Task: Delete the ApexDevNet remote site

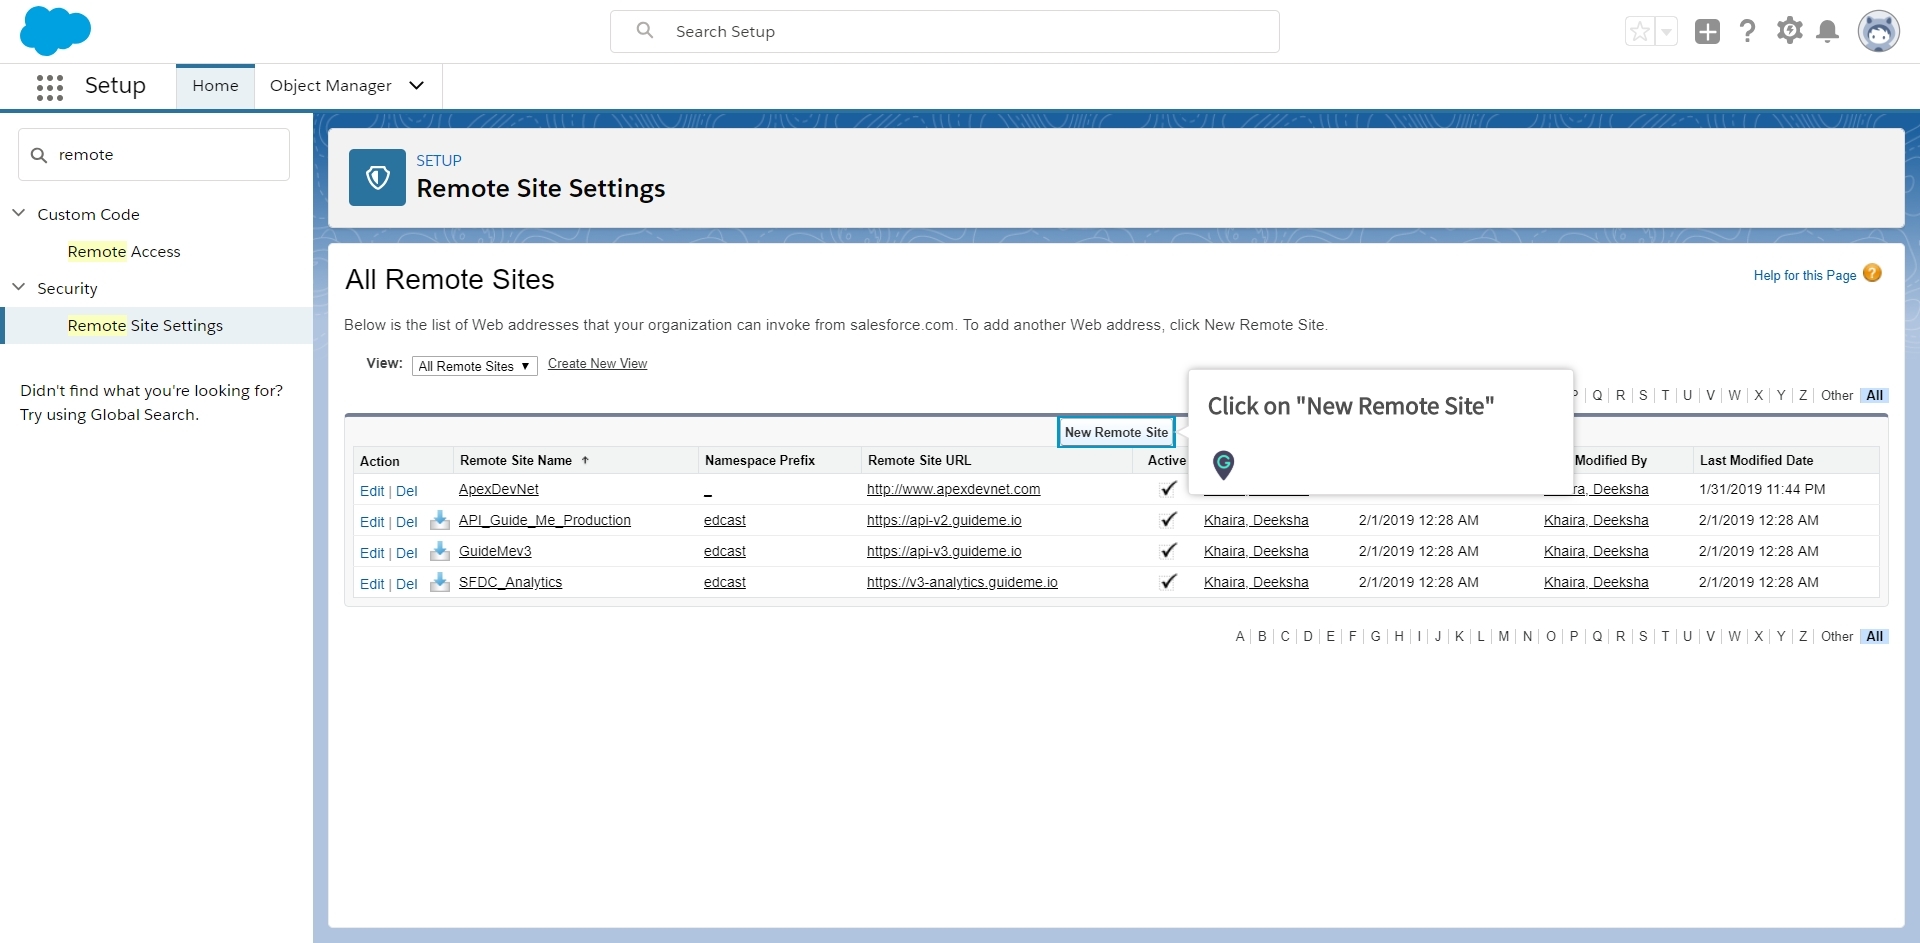Action: (406, 491)
